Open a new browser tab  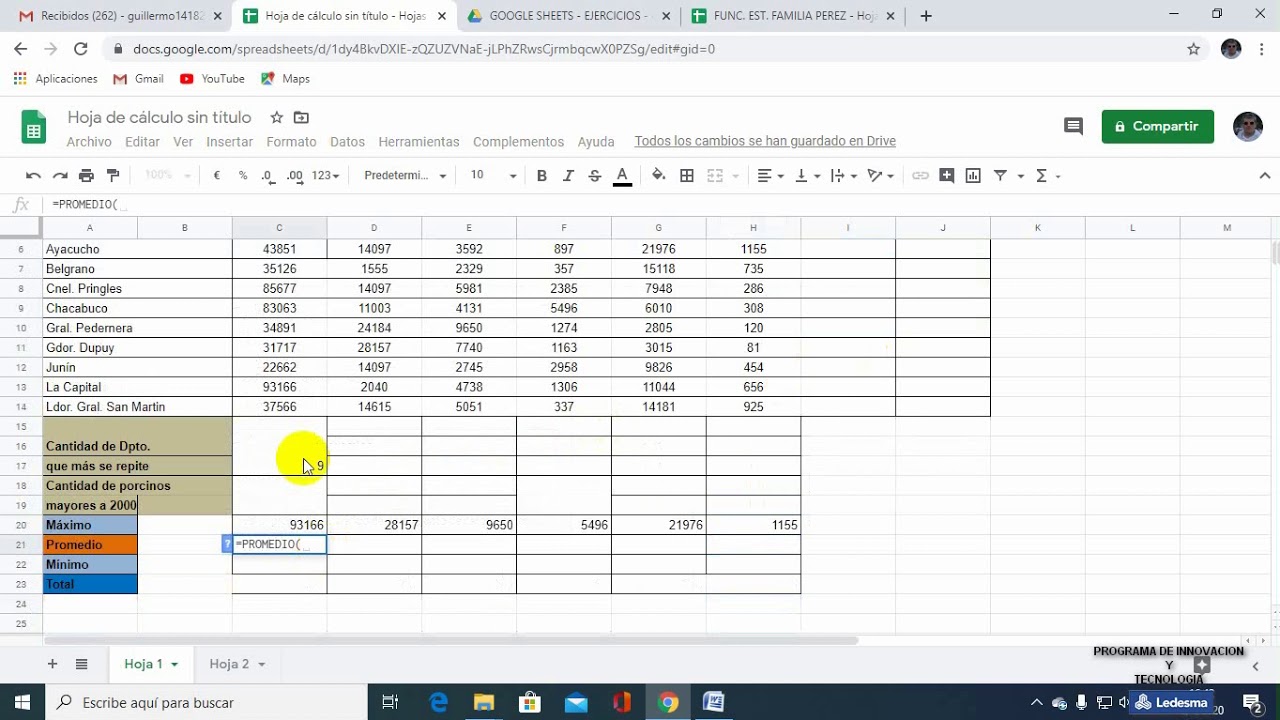(x=926, y=16)
